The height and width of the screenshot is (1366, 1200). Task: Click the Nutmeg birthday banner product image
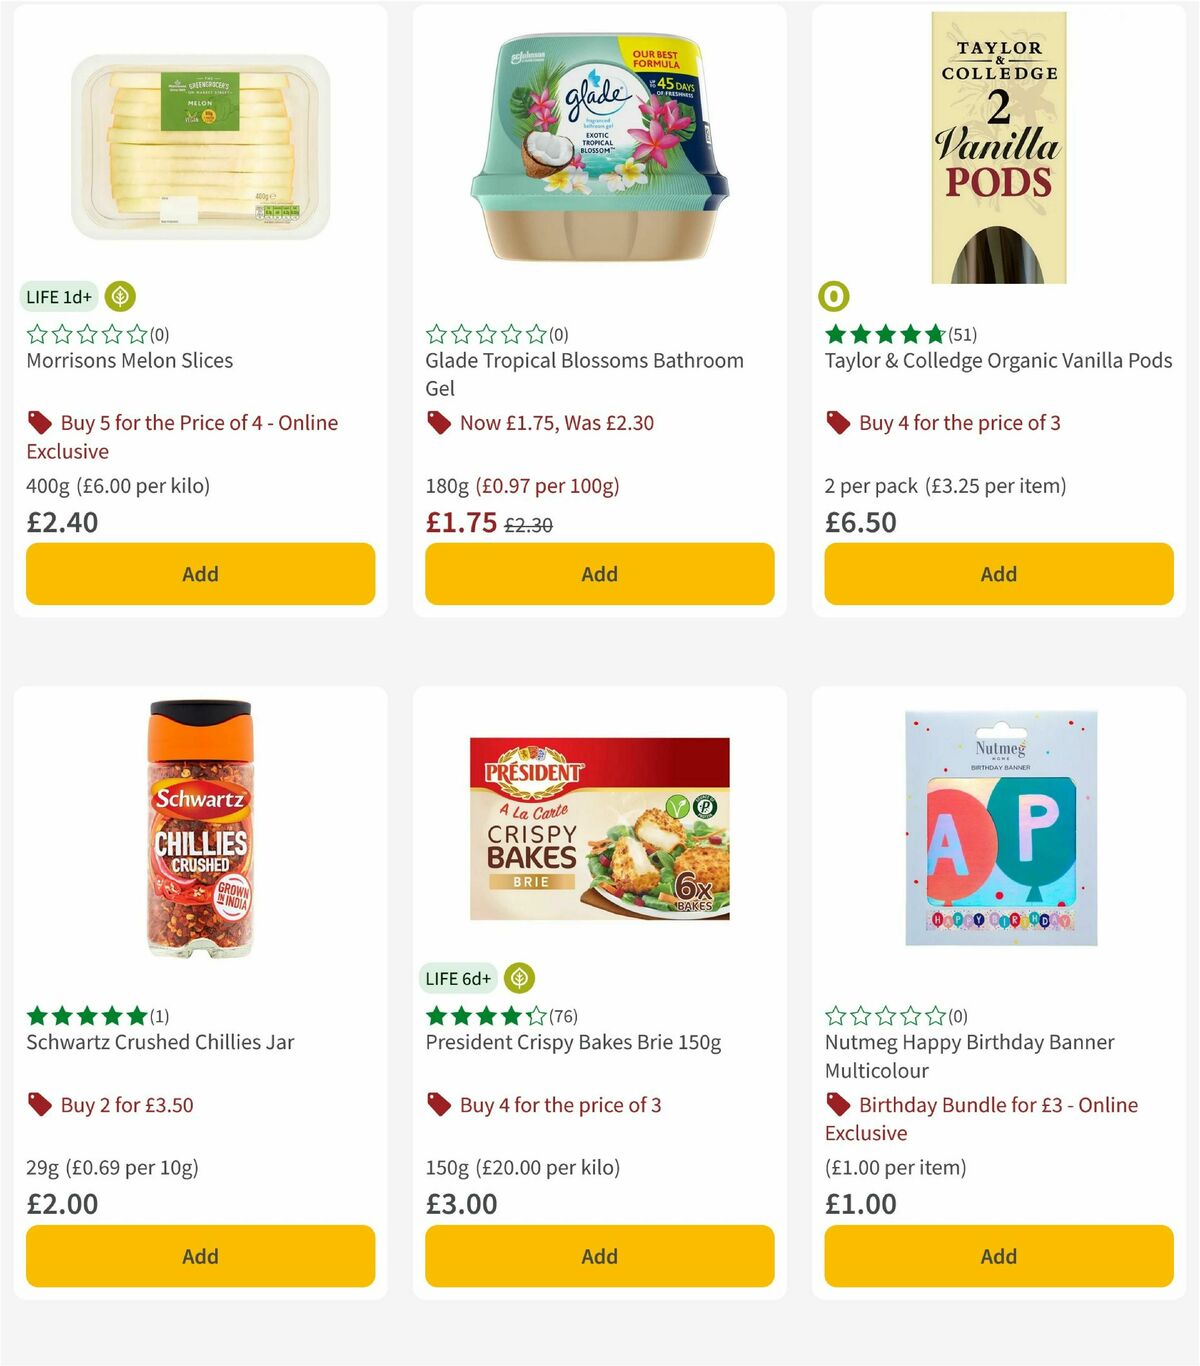[x=998, y=827]
